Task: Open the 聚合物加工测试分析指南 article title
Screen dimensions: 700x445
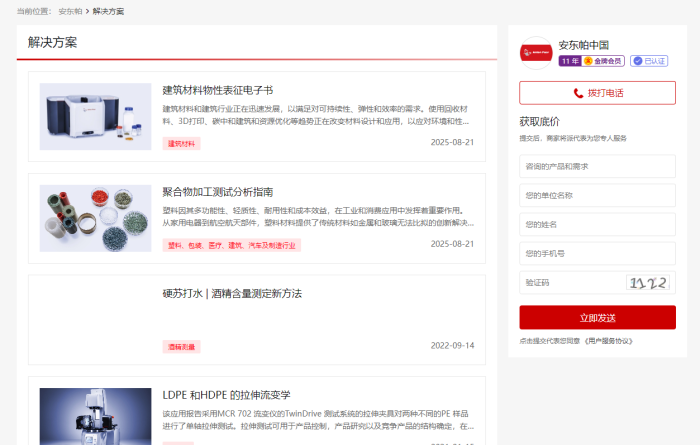Action: point(217,191)
